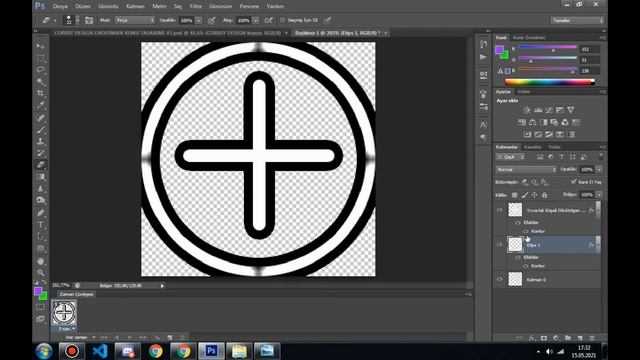Switch to Kanallar tab

click(533, 147)
